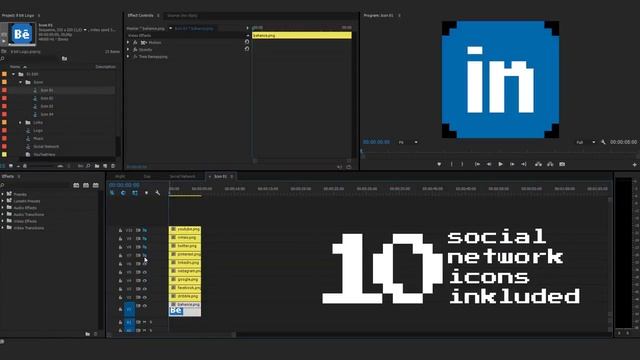Open the Program monitor button editor plus
Image resolution: width=640 pixels, height=360 pixels.
(634, 164)
